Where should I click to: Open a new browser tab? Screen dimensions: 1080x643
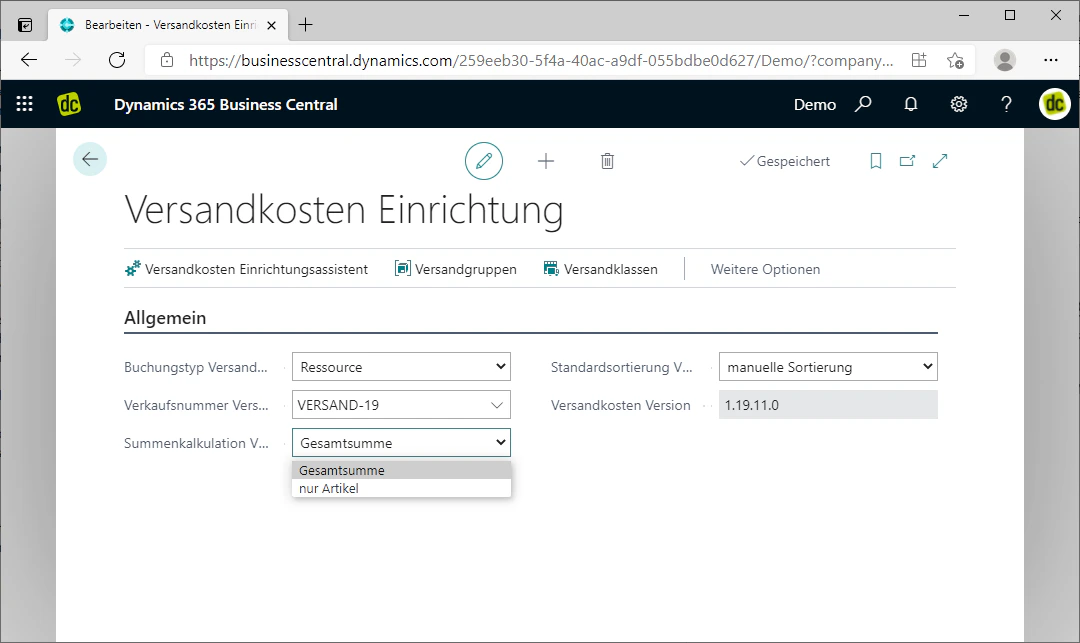(305, 25)
